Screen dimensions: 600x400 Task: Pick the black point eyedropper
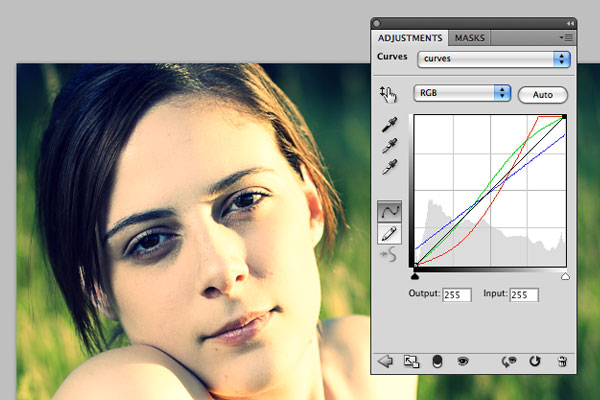(x=389, y=125)
